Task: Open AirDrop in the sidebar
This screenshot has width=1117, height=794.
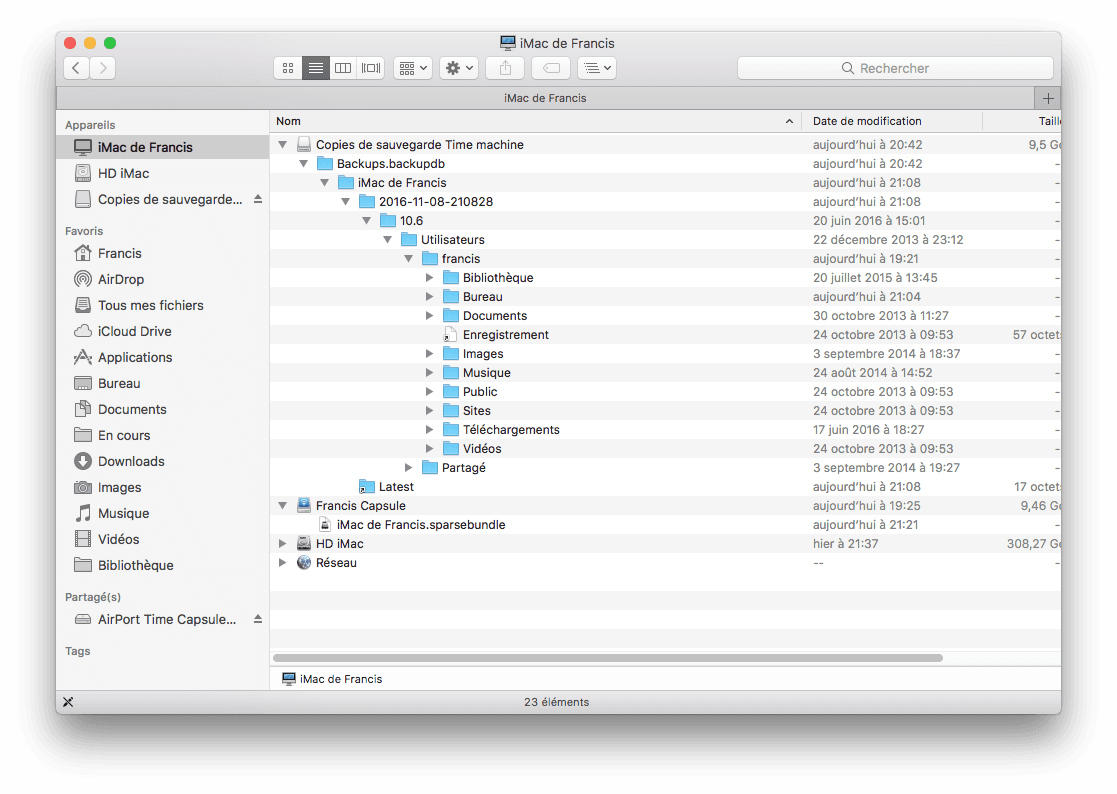Action: coord(162,279)
